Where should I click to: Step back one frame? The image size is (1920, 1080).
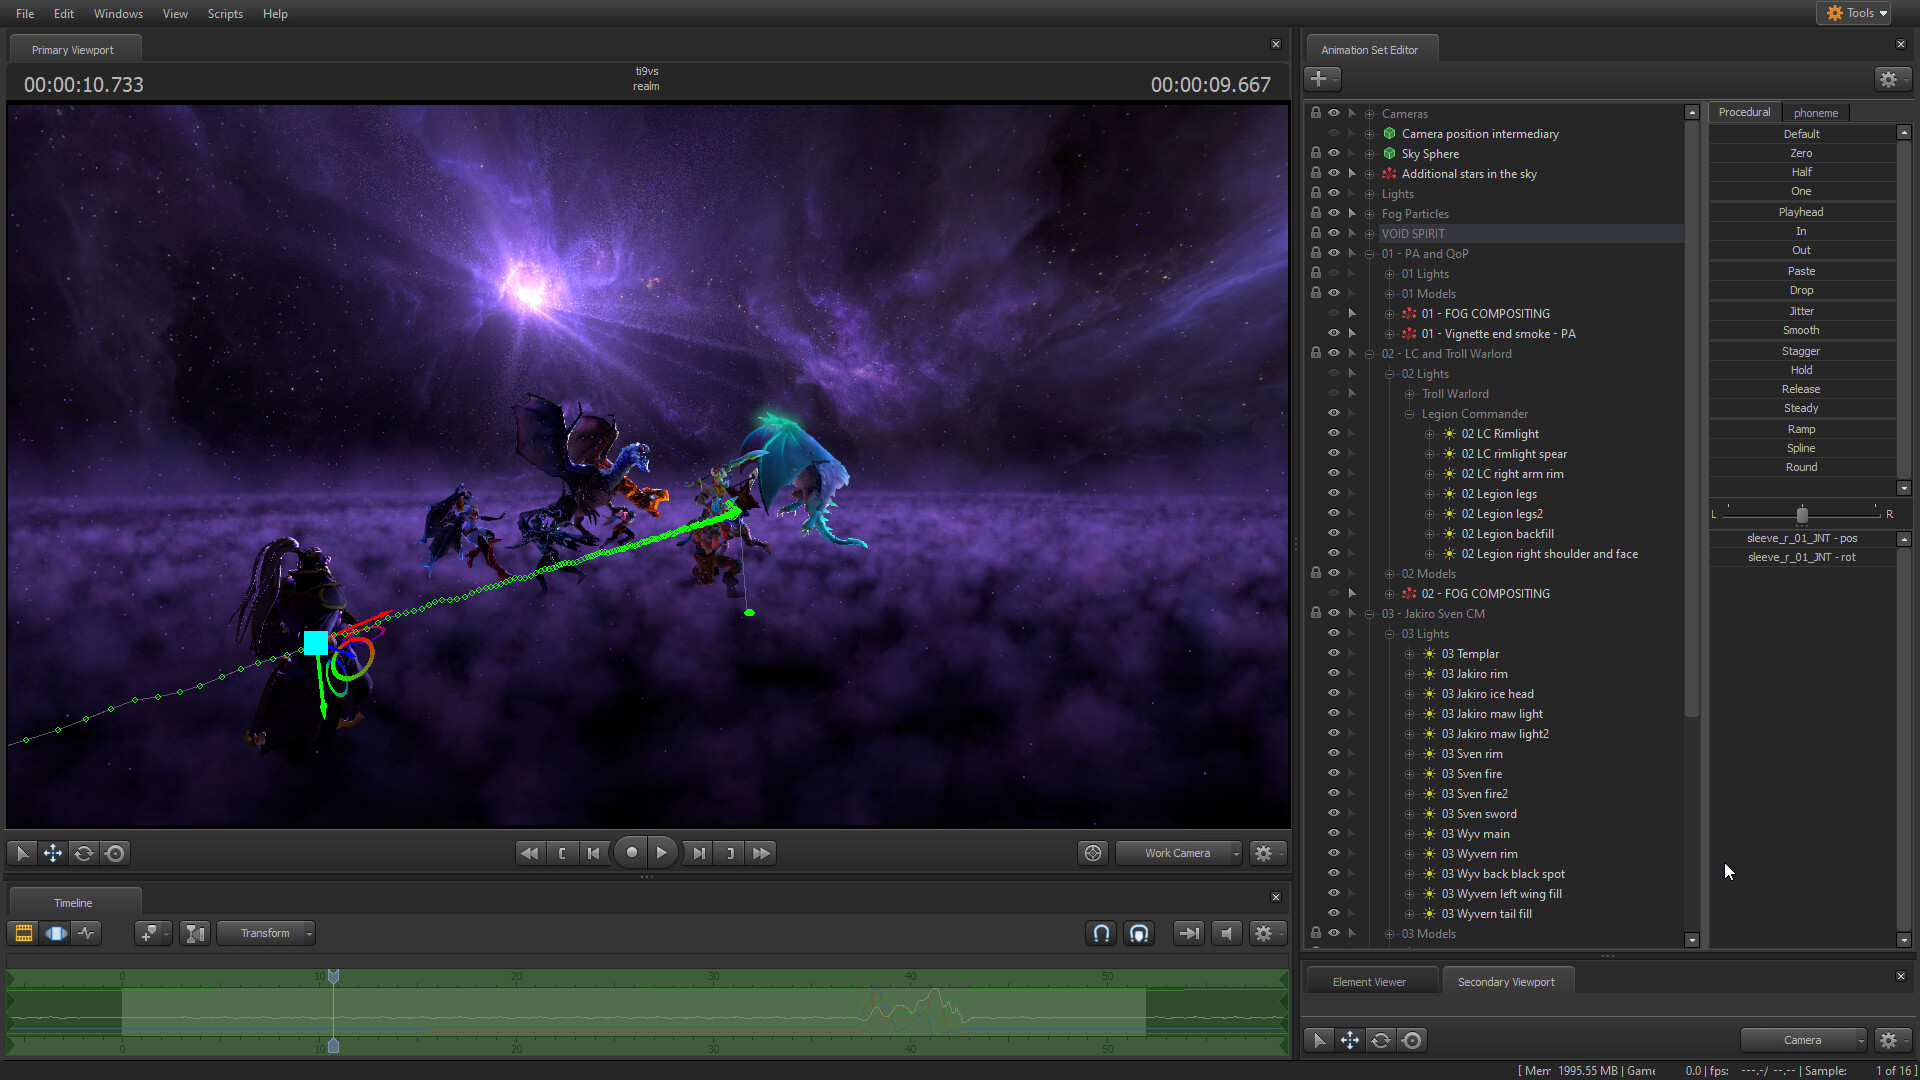click(594, 853)
